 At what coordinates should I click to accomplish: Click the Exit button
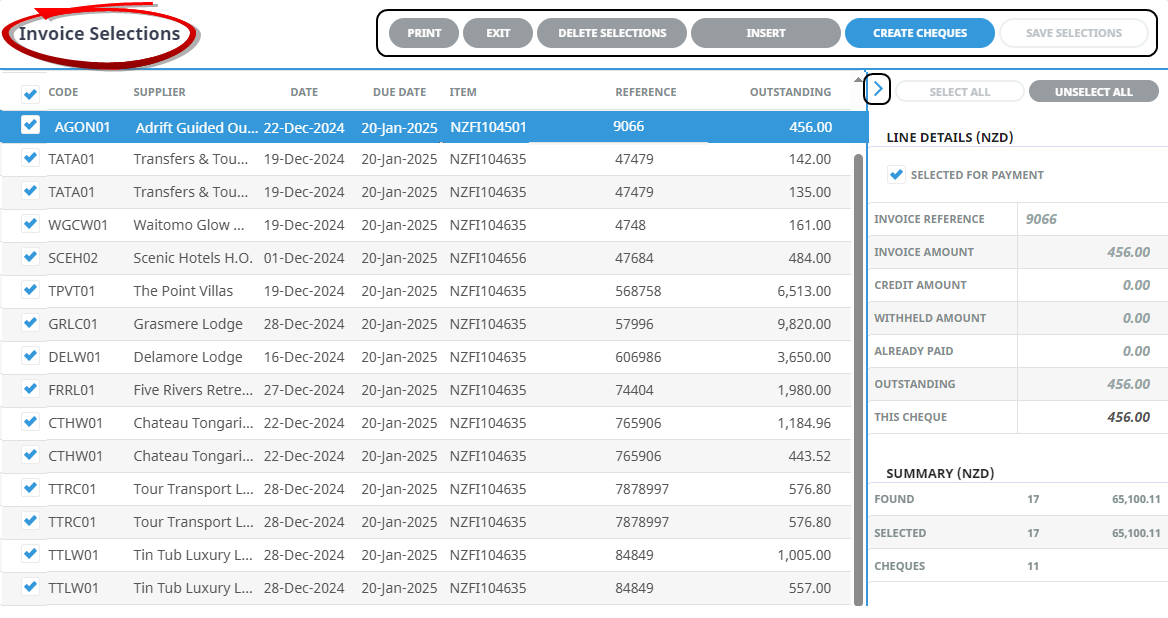click(498, 33)
